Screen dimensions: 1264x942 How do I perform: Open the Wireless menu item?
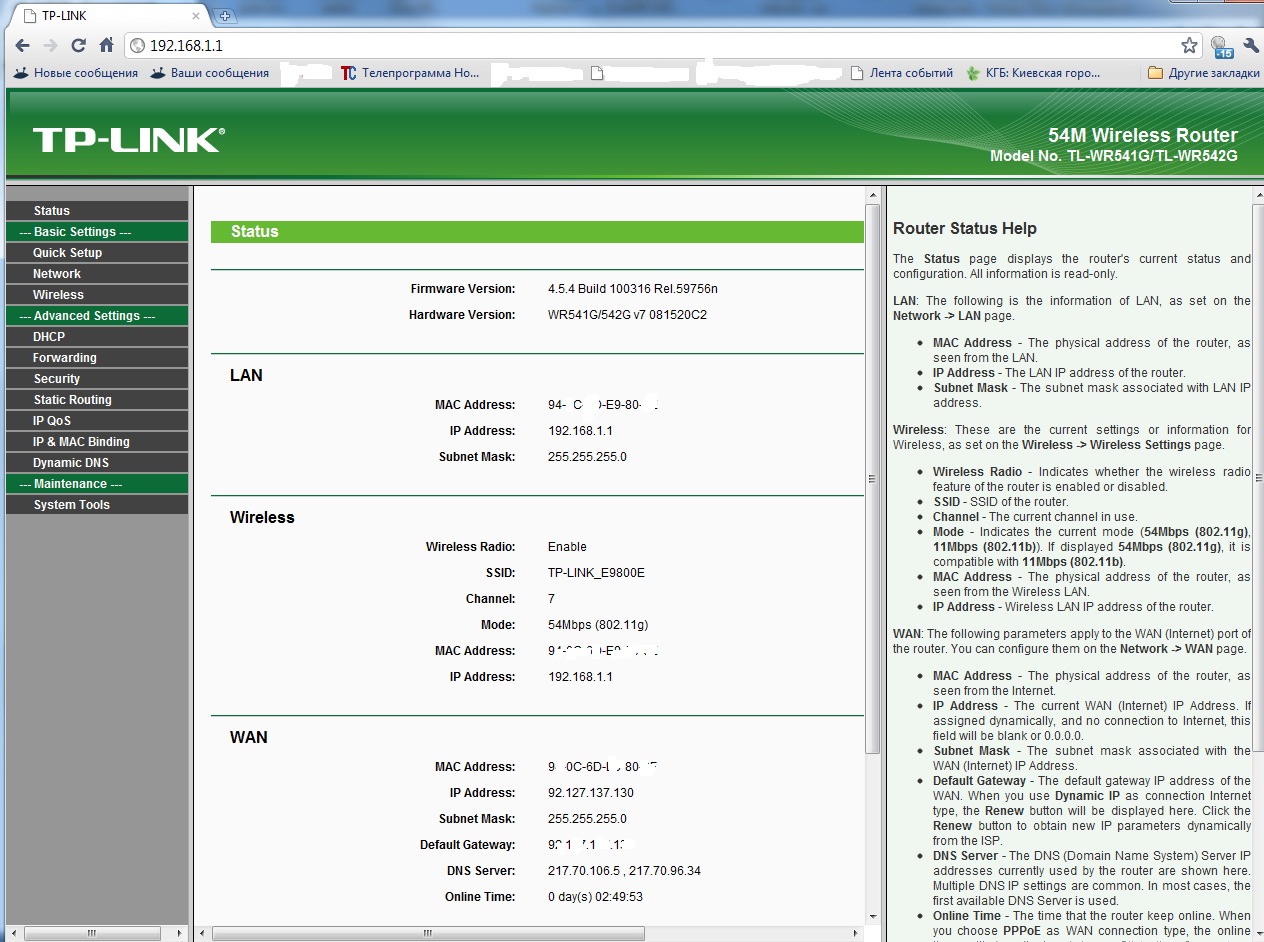point(96,295)
